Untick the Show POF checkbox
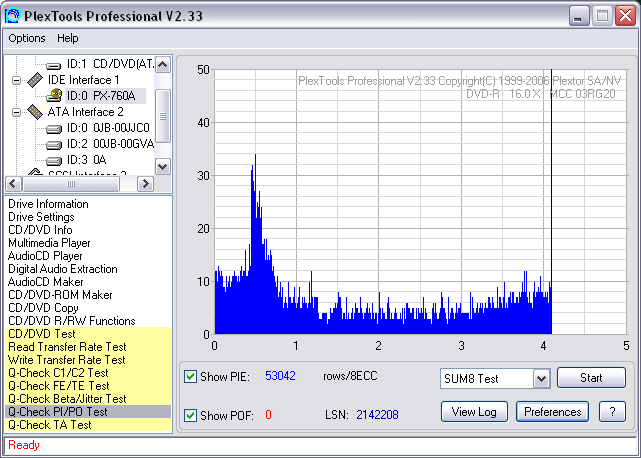Image resolution: width=641 pixels, height=458 pixels. pyautogui.click(x=190, y=415)
